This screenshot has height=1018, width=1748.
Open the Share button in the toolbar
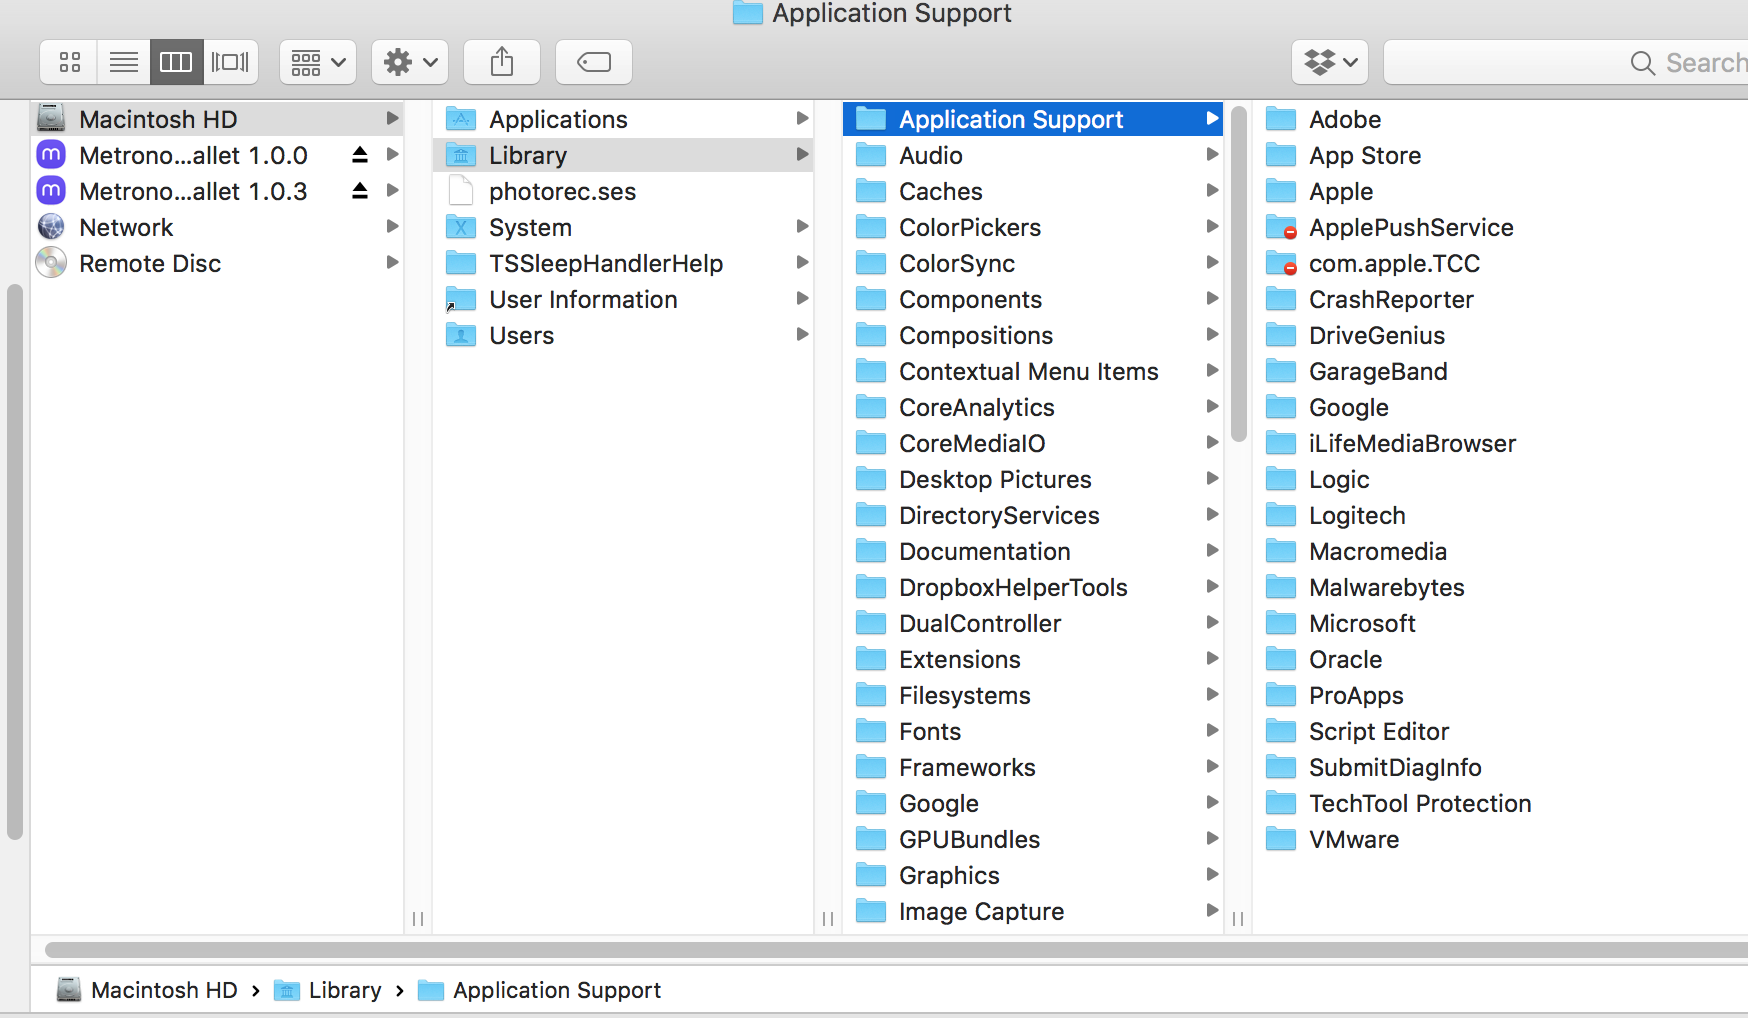point(501,61)
